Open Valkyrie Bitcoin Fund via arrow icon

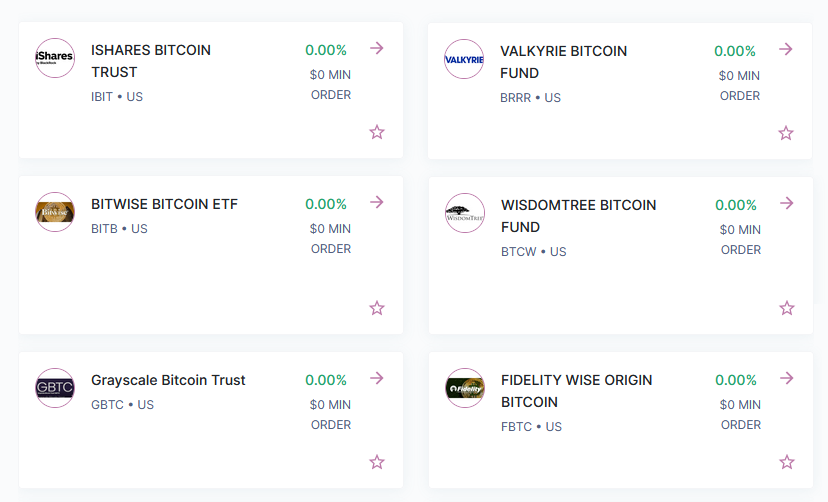click(786, 49)
